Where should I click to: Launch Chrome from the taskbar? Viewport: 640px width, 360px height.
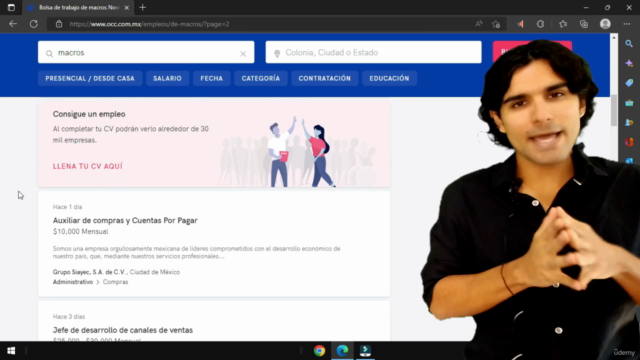(319, 351)
